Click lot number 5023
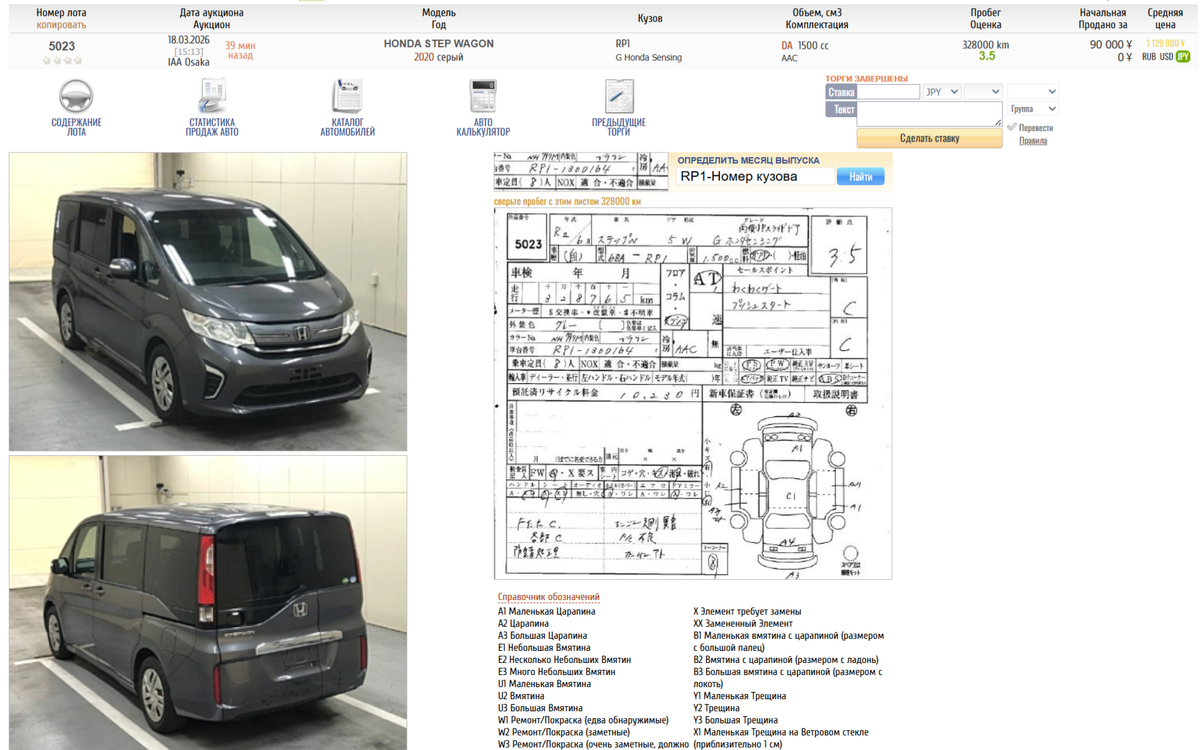Viewport: 1200px width, 750px height. [62, 46]
